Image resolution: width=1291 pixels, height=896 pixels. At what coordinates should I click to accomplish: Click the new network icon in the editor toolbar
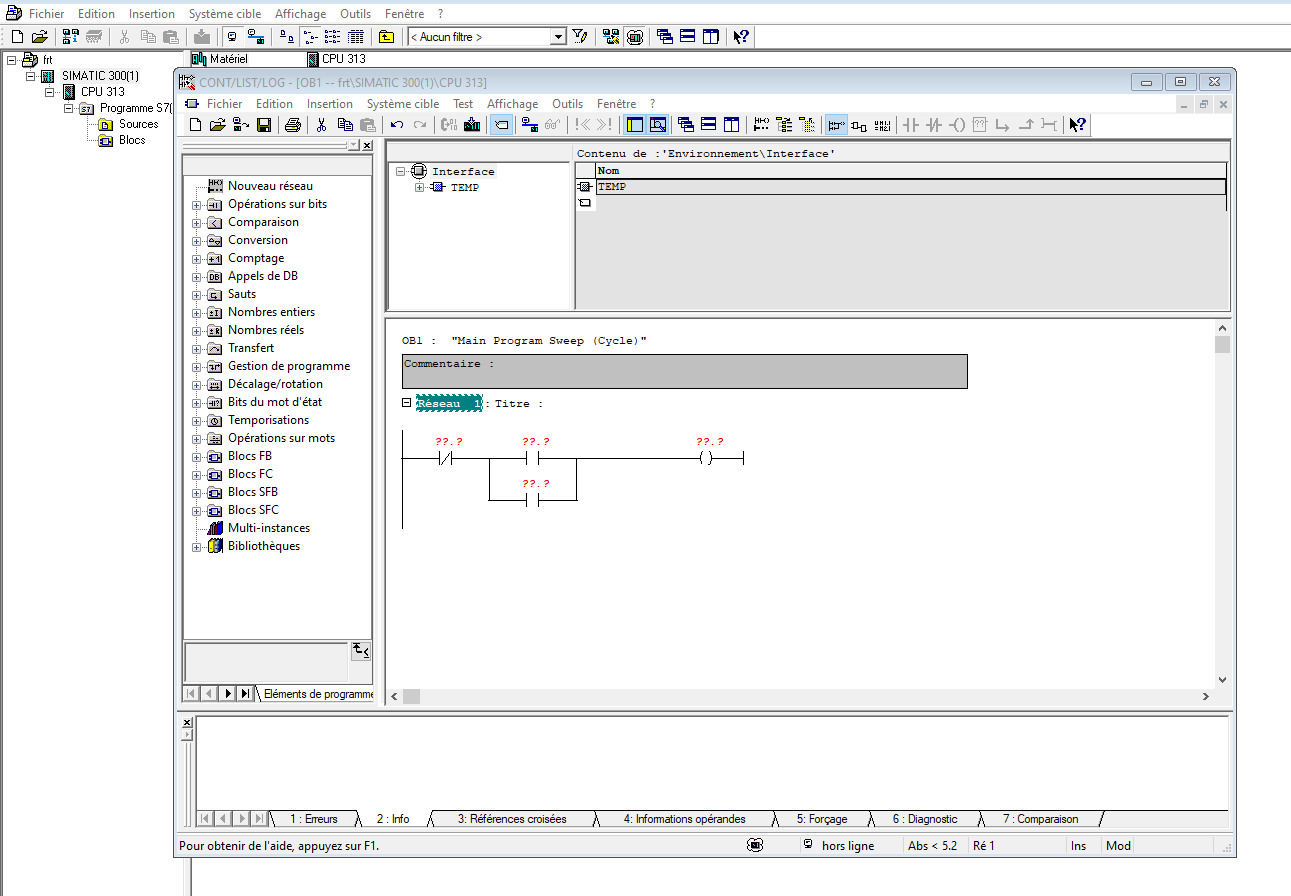pyautogui.click(x=761, y=125)
